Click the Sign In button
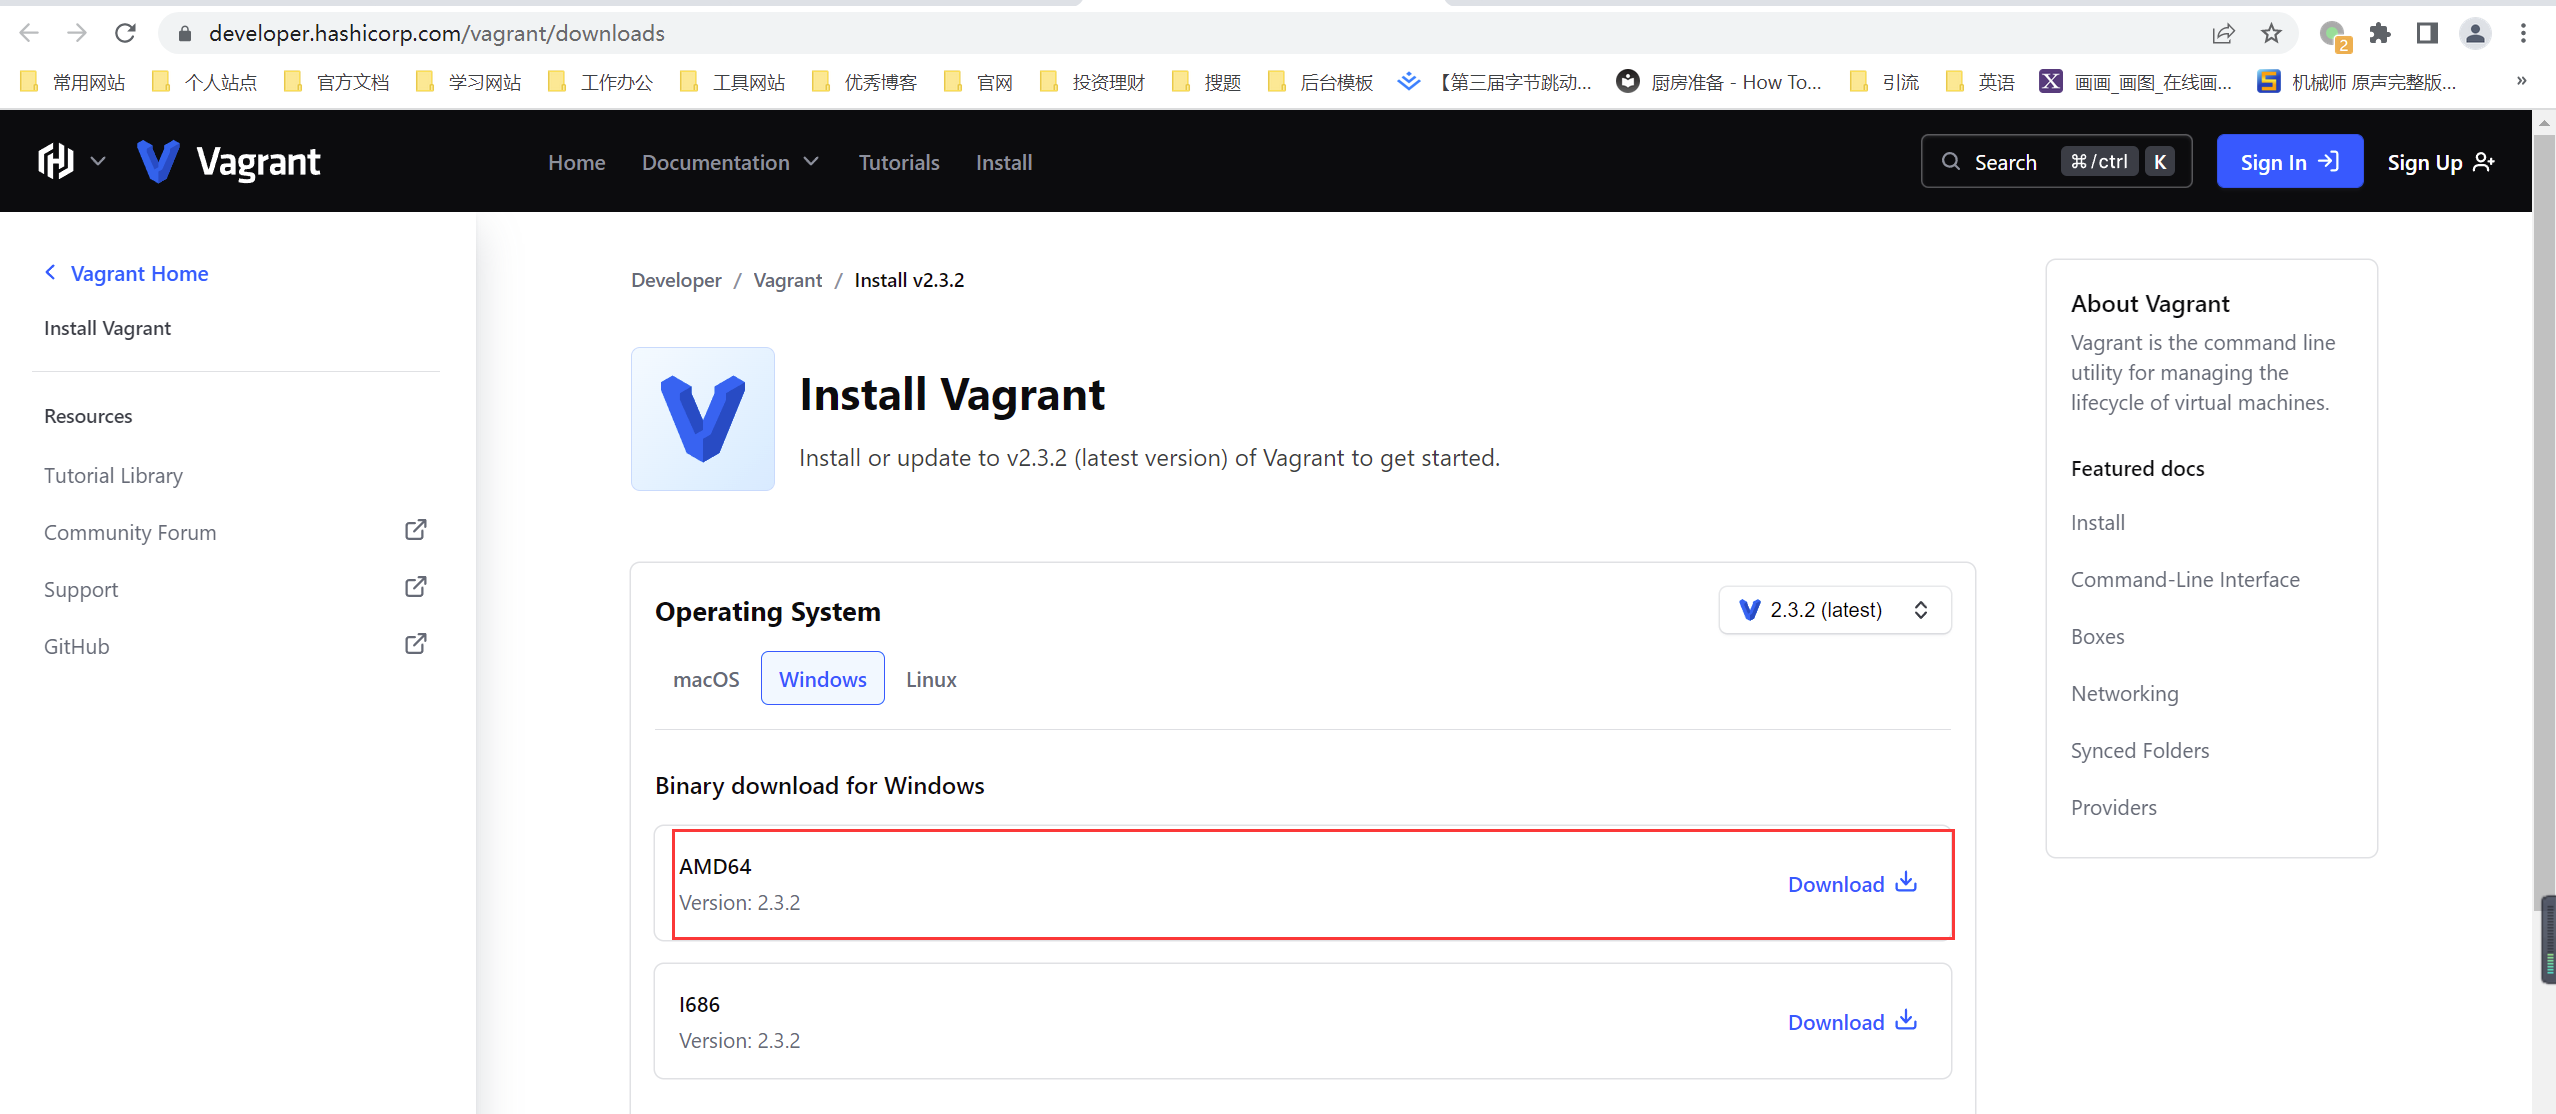Image resolution: width=2556 pixels, height=1114 pixels. click(x=2288, y=160)
